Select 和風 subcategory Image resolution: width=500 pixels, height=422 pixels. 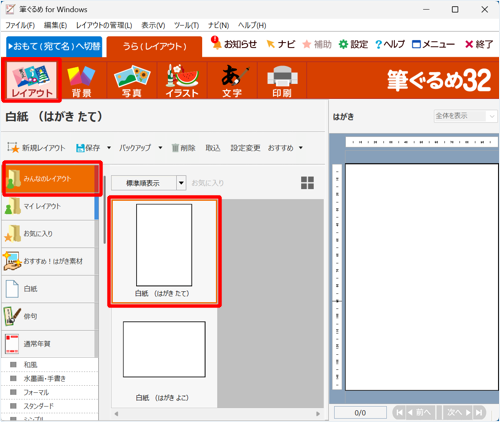pos(49,365)
